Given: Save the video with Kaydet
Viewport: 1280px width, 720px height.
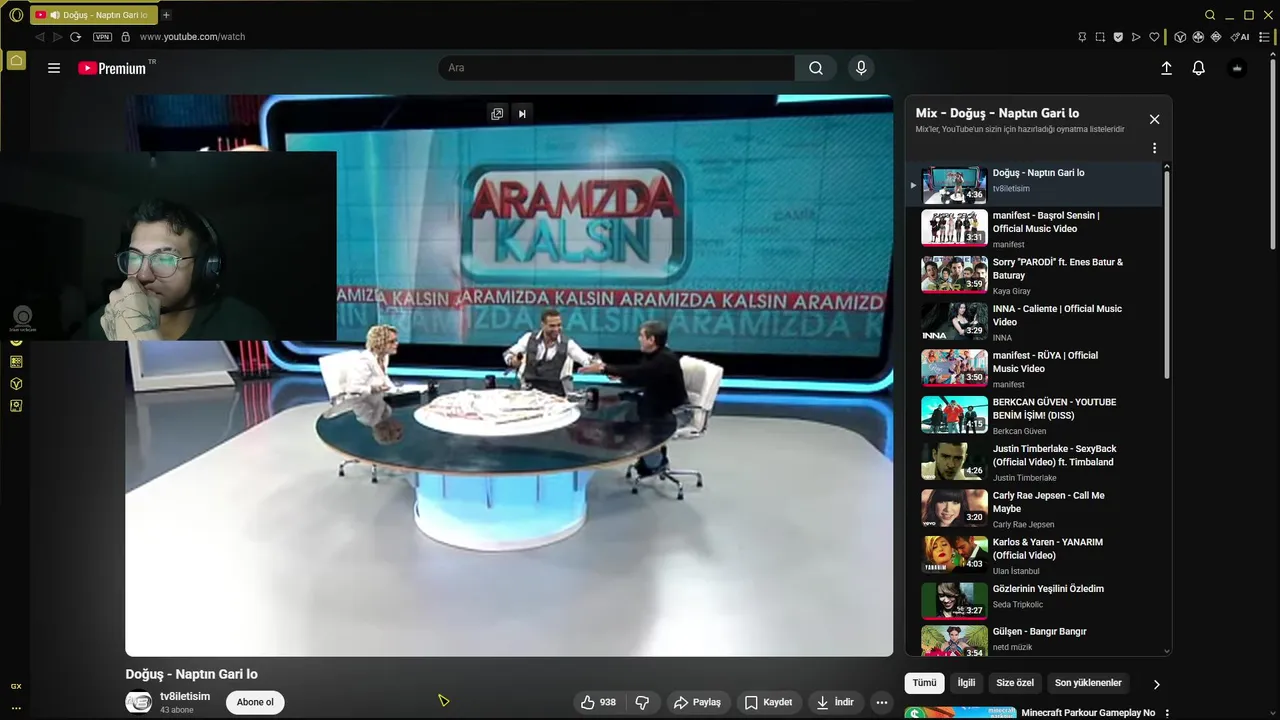Looking at the screenshot, I should point(768,702).
